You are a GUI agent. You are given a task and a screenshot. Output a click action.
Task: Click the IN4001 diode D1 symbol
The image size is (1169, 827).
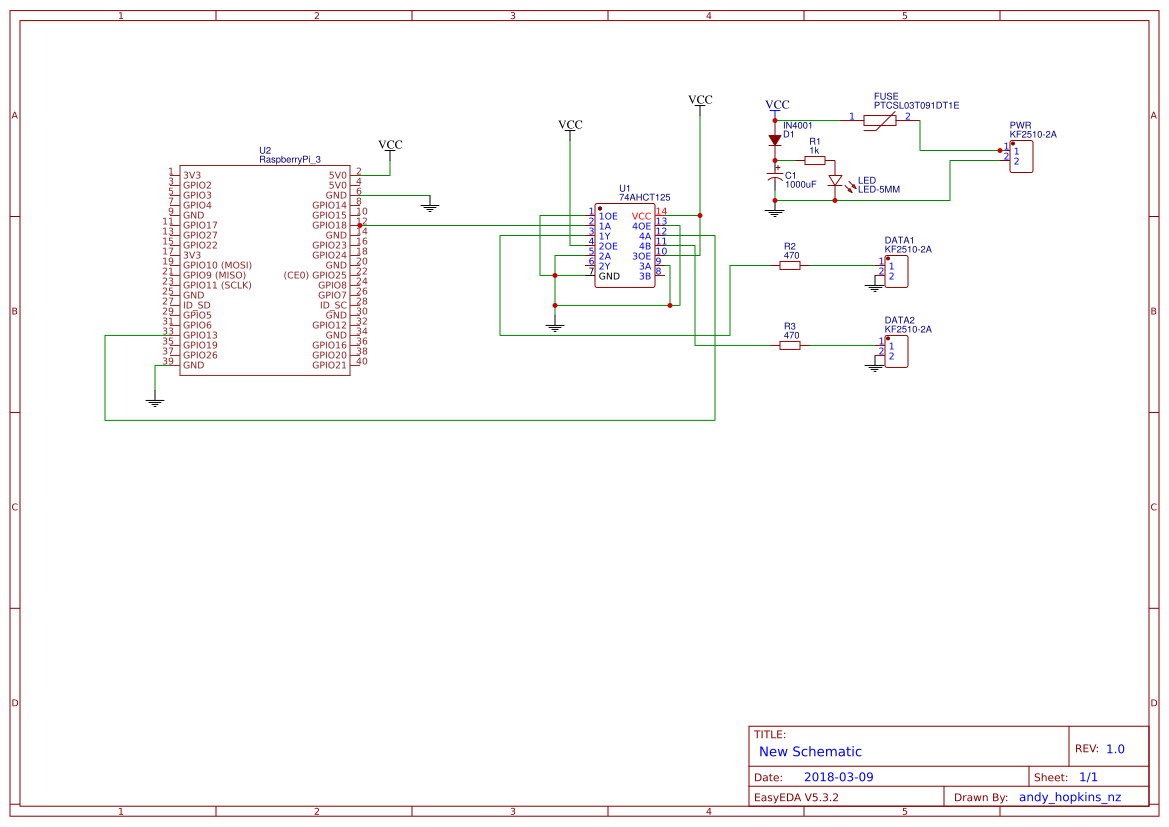(776, 140)
